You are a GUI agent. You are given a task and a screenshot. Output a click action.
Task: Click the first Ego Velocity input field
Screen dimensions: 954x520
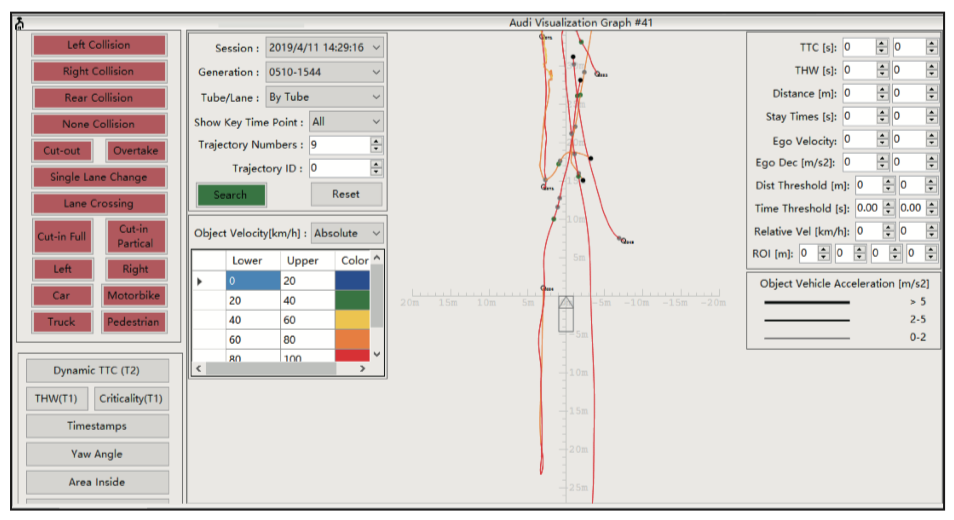click(x=859, y=139)
